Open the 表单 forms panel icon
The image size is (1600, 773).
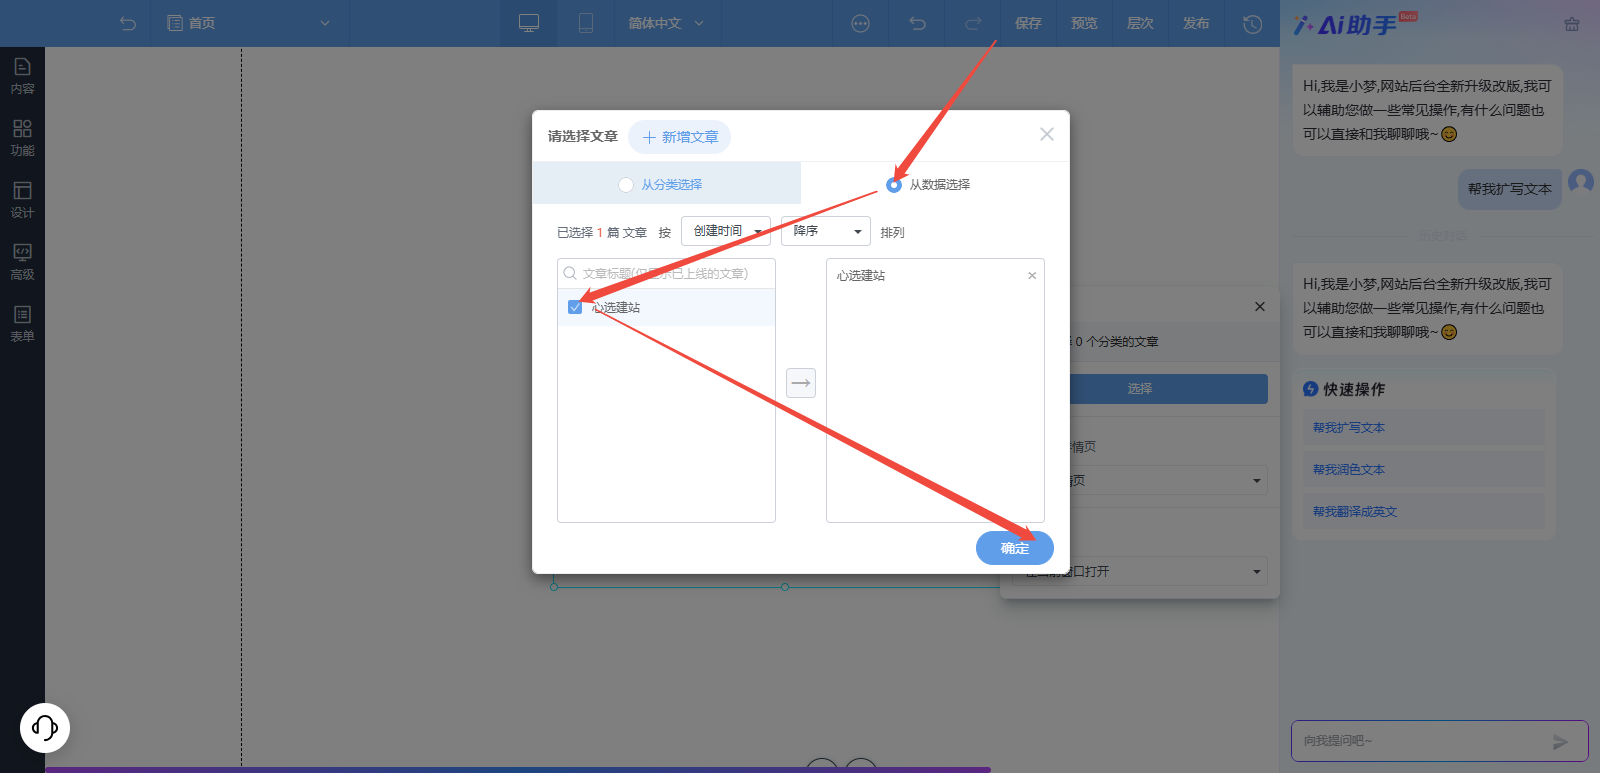(x=22, y=323)
